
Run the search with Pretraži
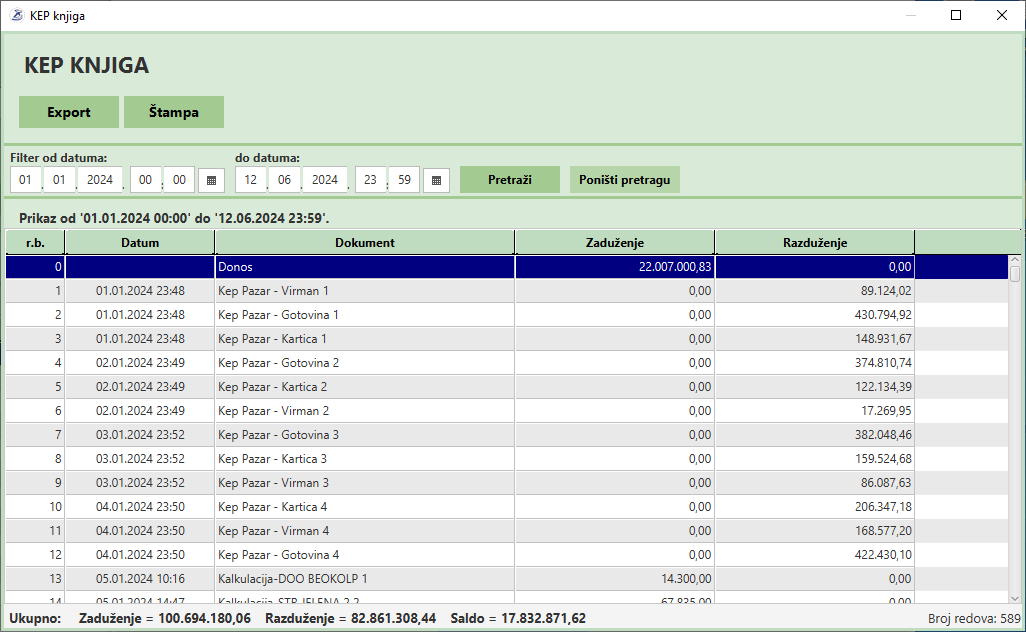509,180
